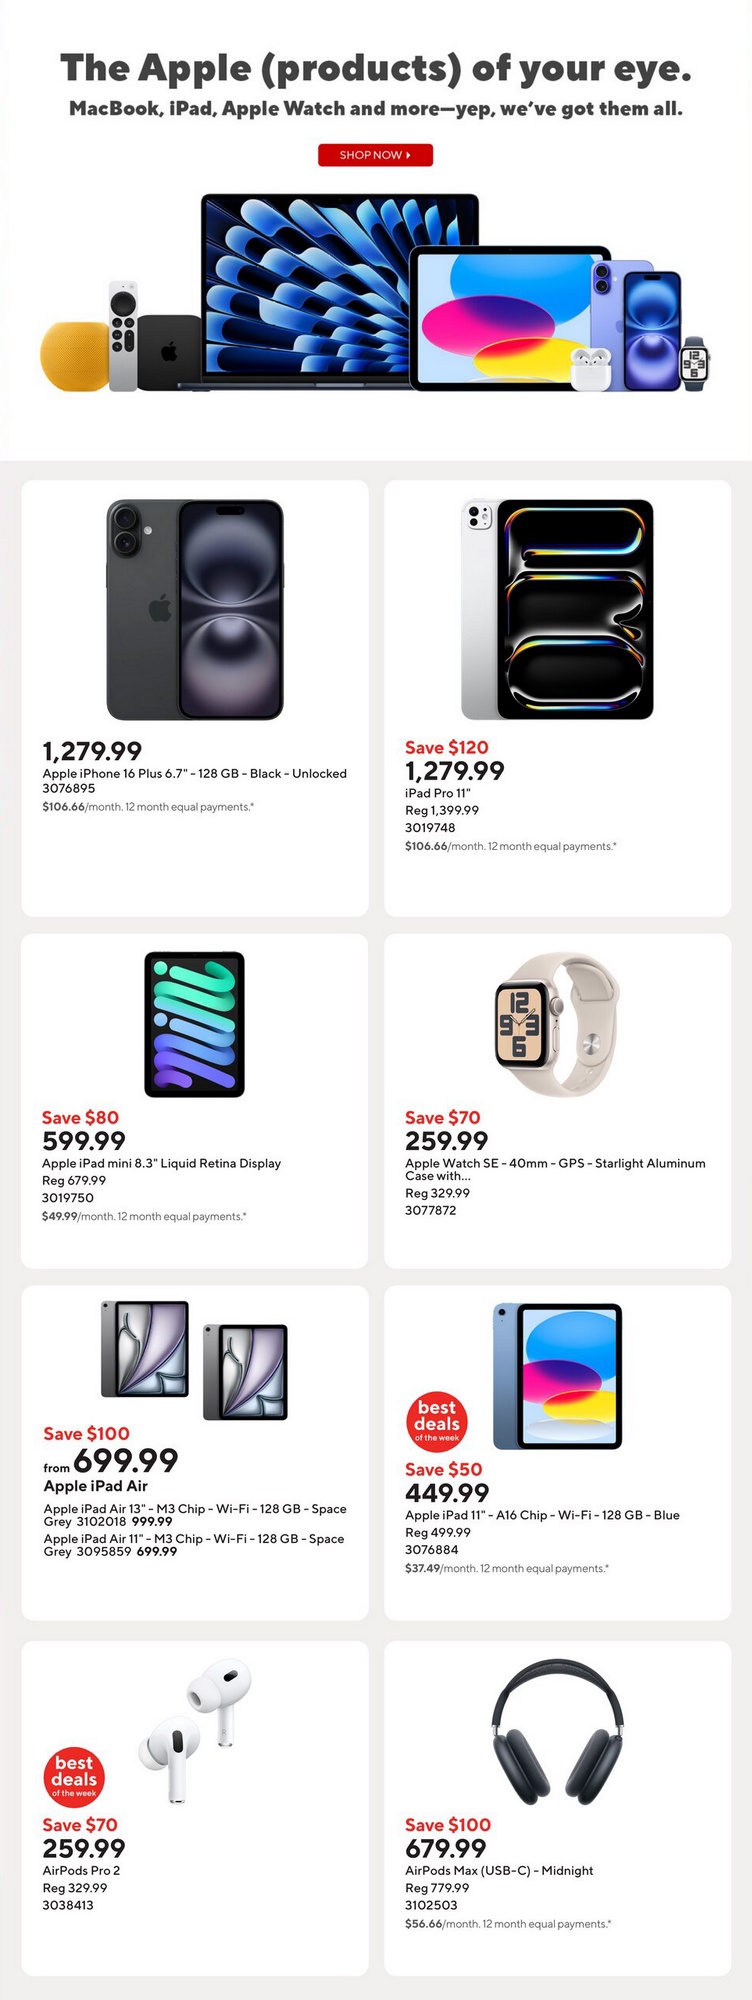
Task: Click the iPad Pro 11" product image
Action: pos(557,609)
